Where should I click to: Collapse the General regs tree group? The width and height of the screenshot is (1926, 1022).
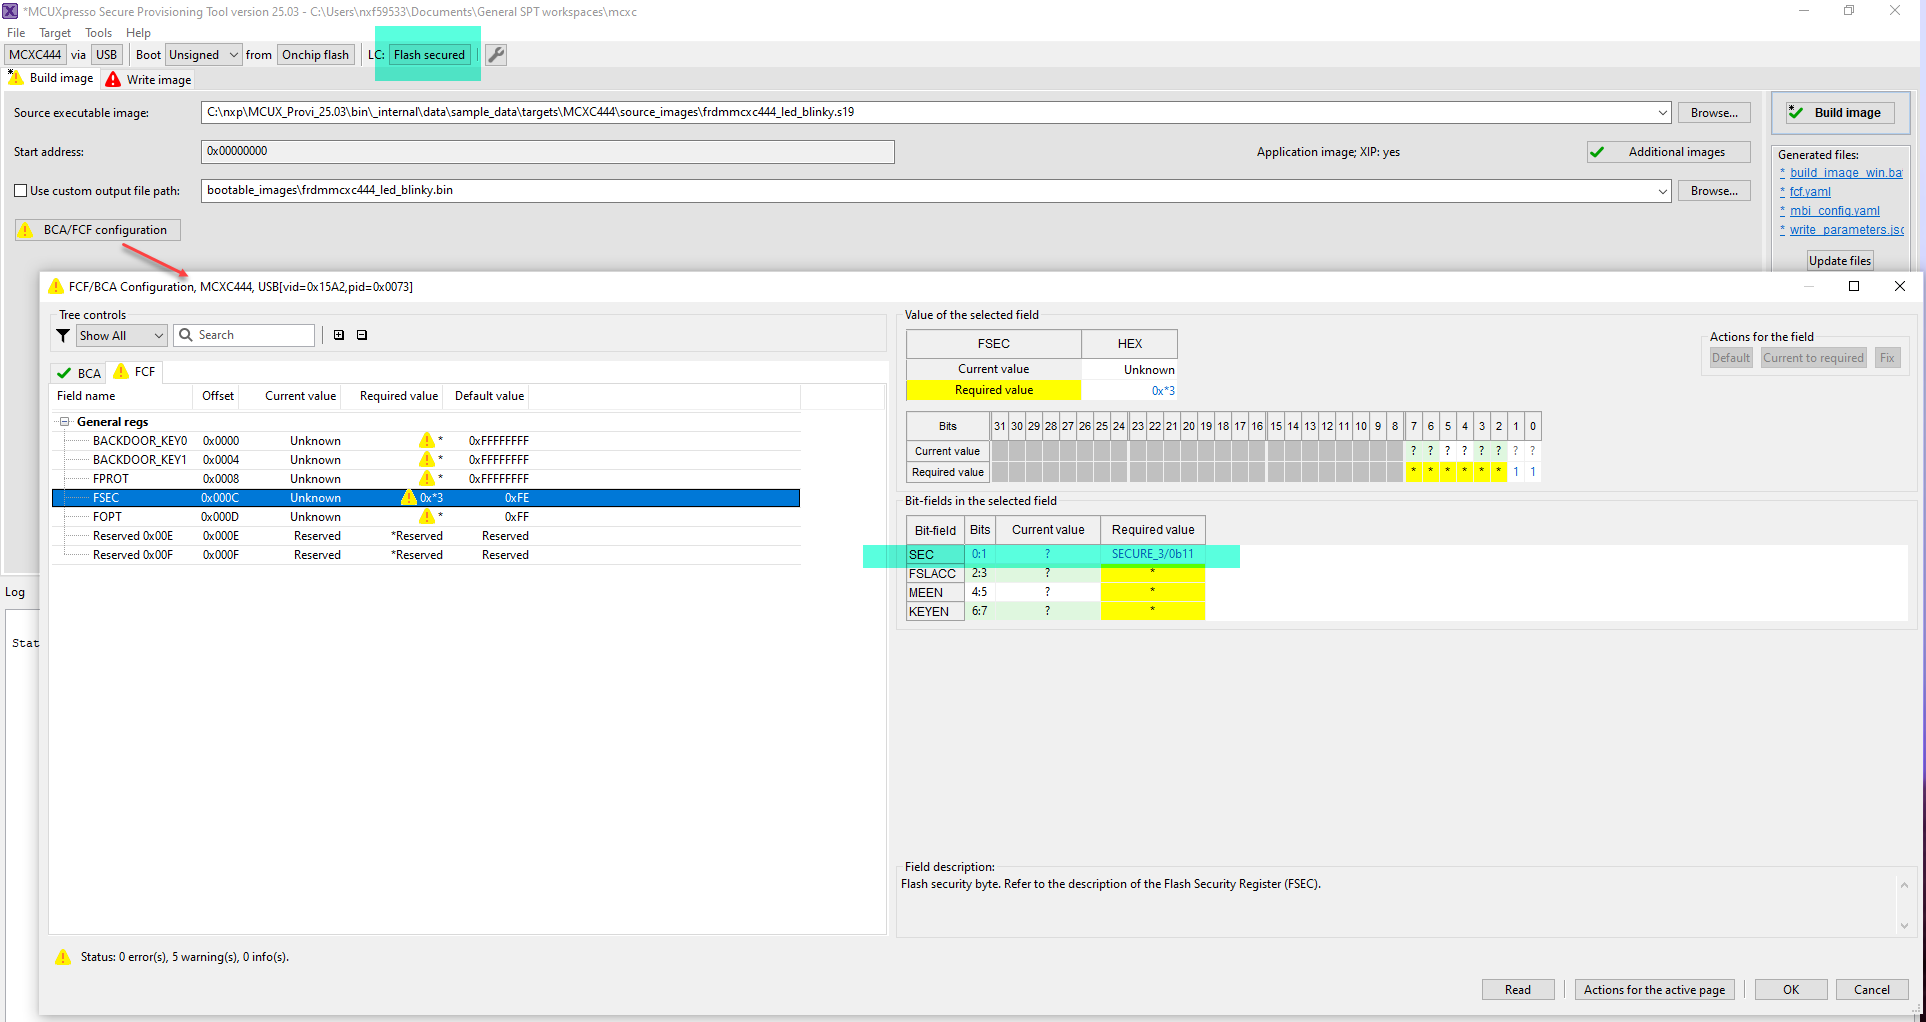click(x=65, y=421)
